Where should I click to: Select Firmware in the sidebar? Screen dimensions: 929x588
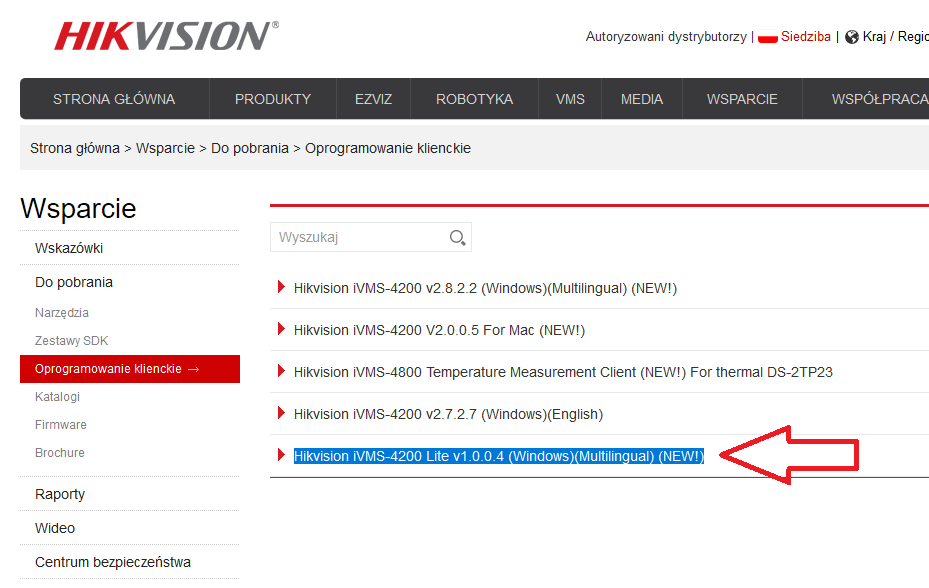(x=60, y=425)
